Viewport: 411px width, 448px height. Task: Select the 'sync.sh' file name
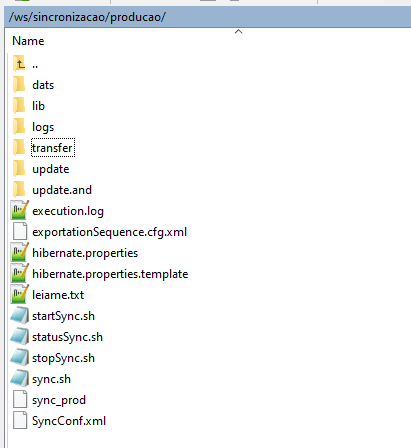pyautogui.click(x=51, y=379)
